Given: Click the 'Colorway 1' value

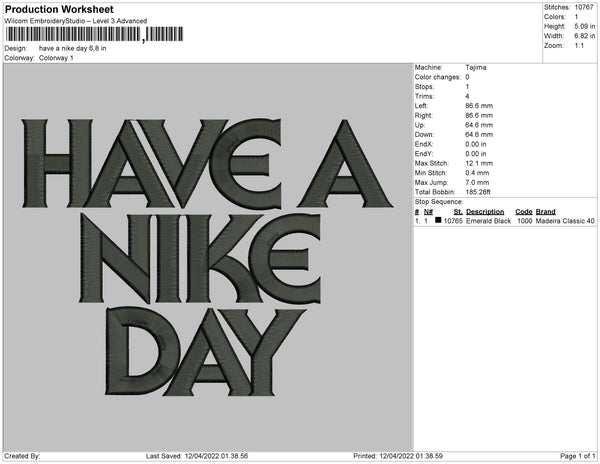Looking at the screenshot, I should [x=56, y=58].
